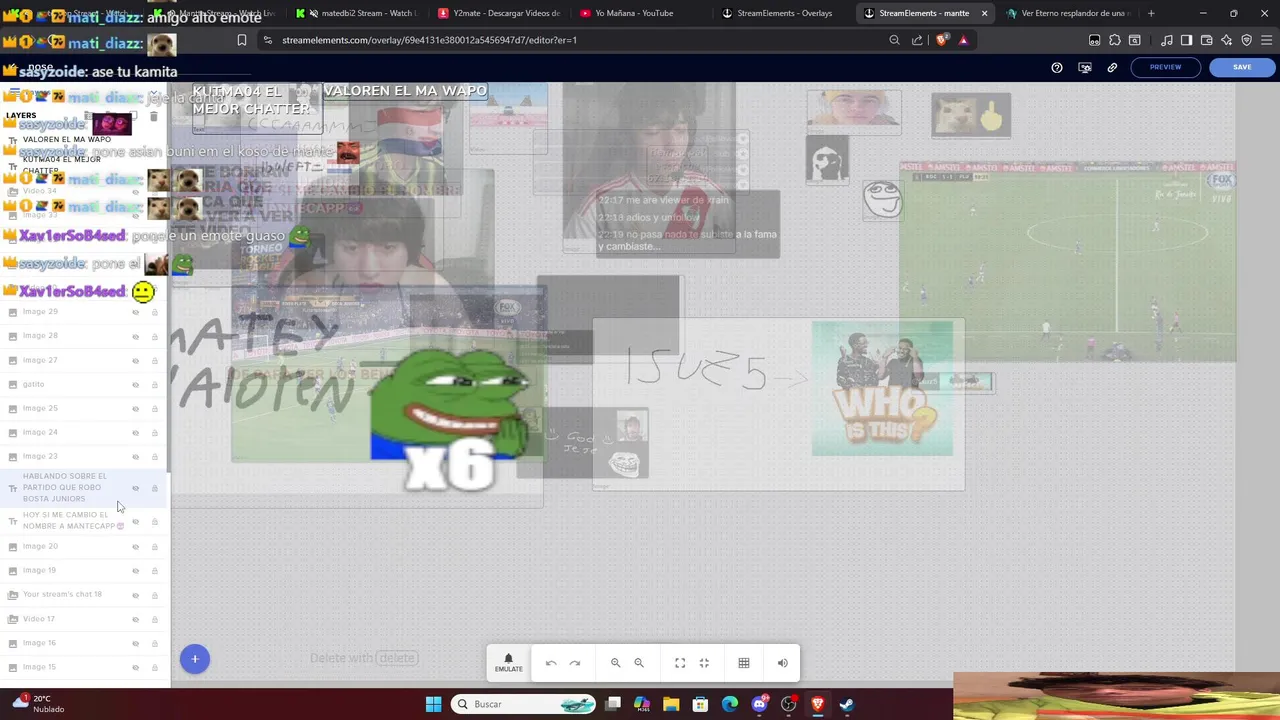Select the Image 19 layer
Image resolution: width=1280 pixels, height=720 pixels.
point(82,570)
